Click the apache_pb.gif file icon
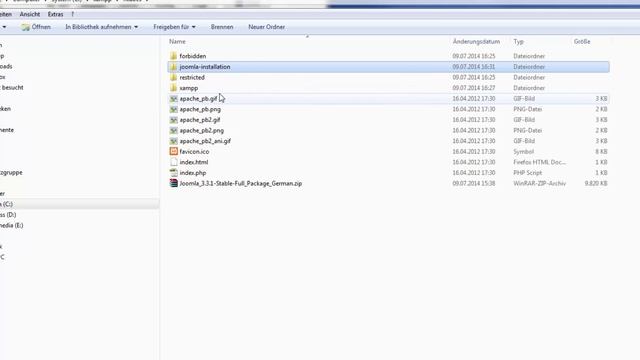Viewport: 640px width, 360px height. pos(173,98)
